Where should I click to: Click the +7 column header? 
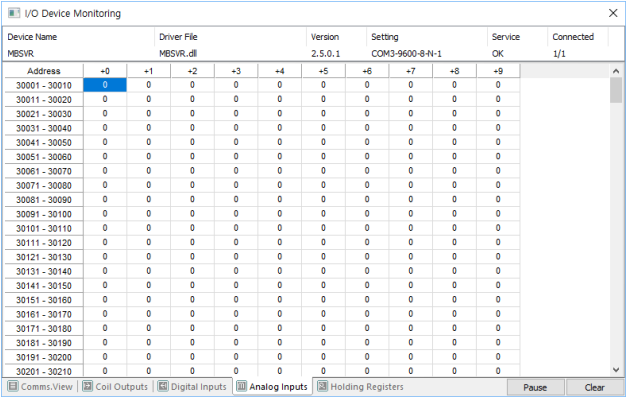(x=411, y=71)
